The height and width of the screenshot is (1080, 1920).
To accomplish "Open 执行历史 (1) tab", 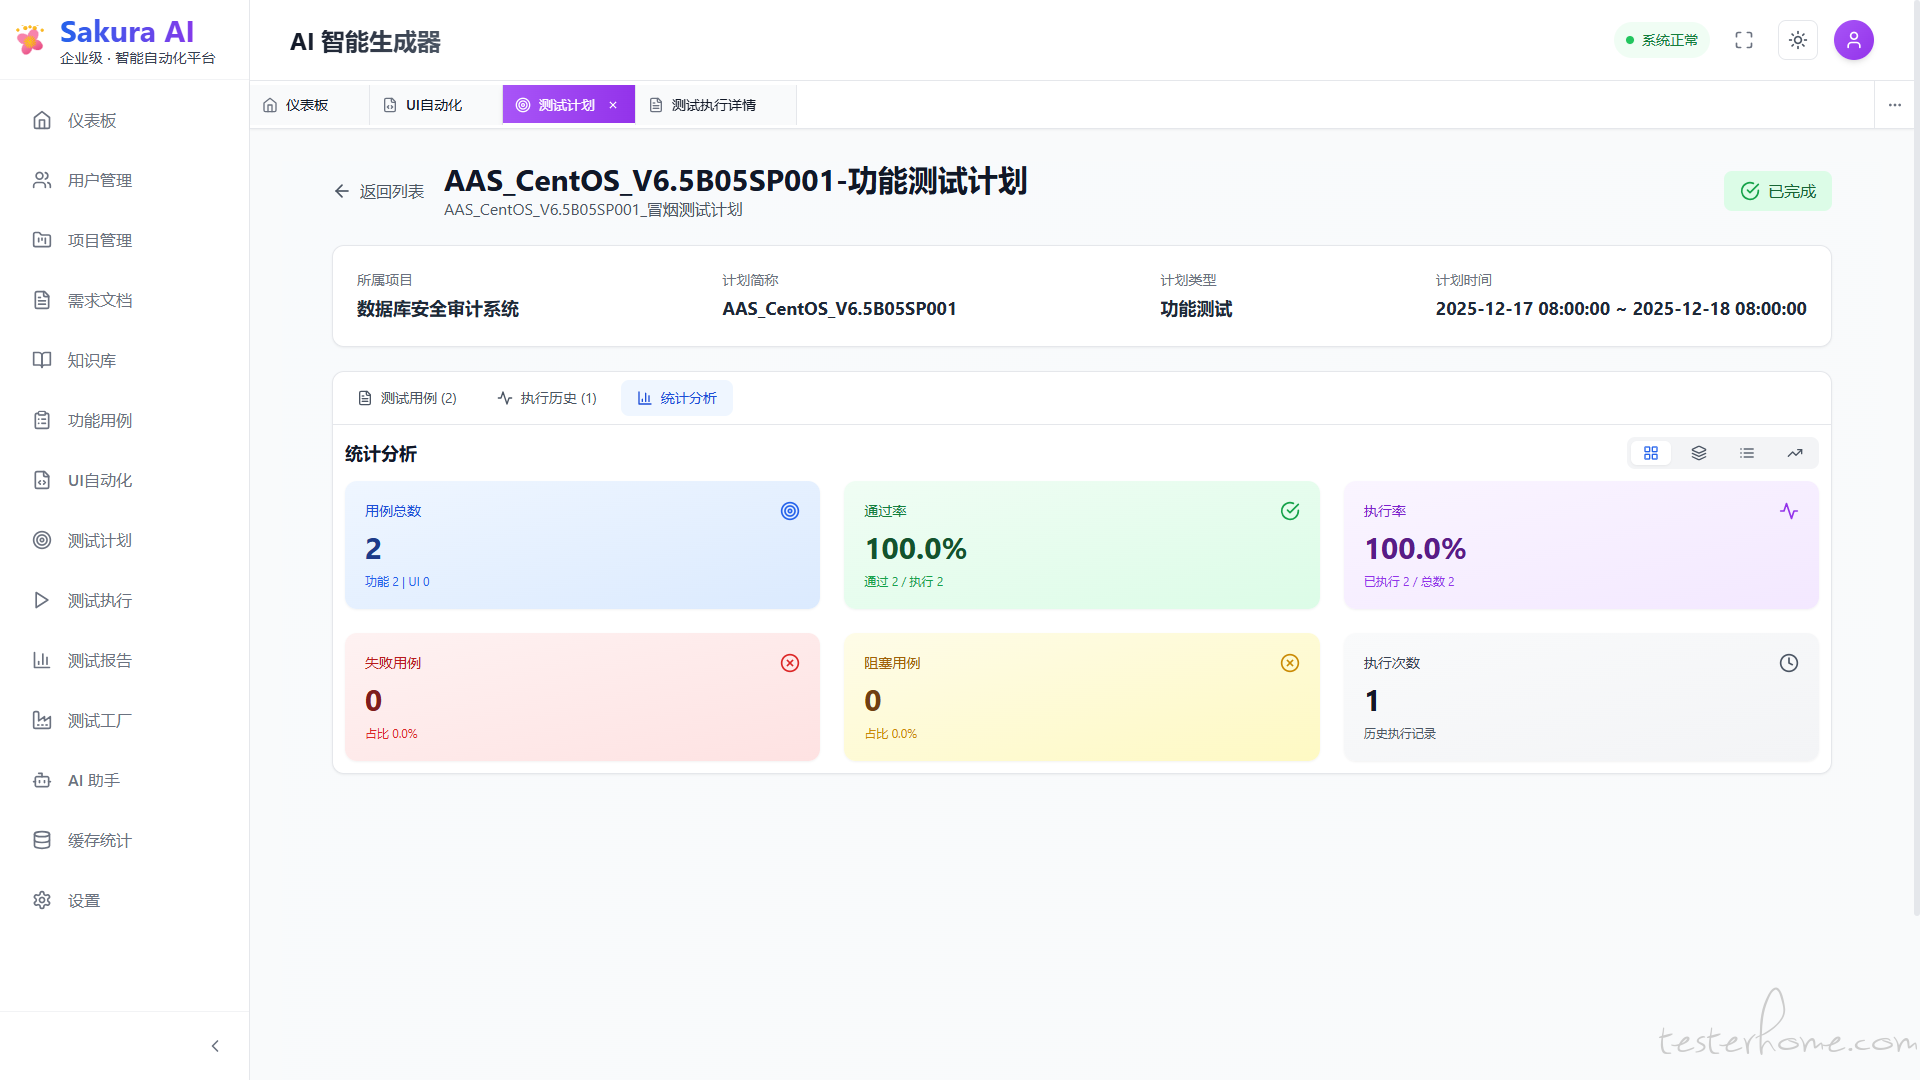I will point(548,398).
